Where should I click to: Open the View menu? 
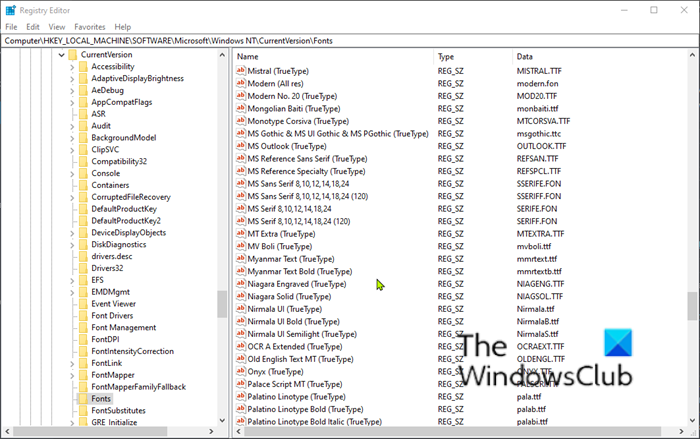tap(57, 27)
